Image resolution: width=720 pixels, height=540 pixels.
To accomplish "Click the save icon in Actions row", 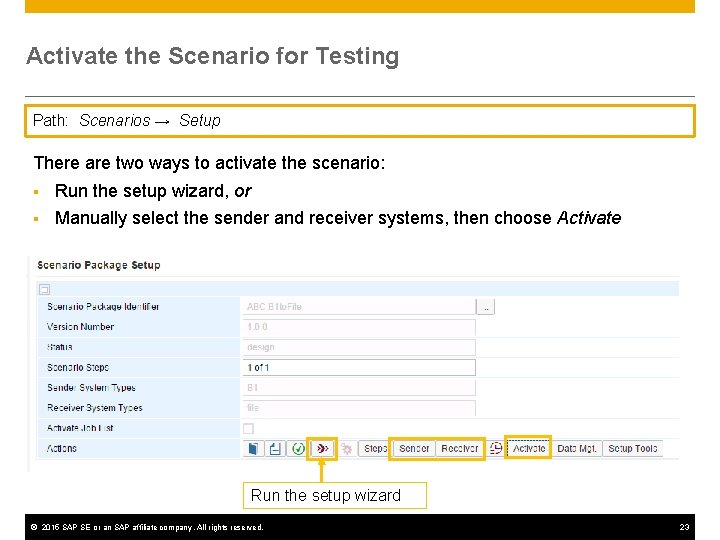I will pos(275,448).
